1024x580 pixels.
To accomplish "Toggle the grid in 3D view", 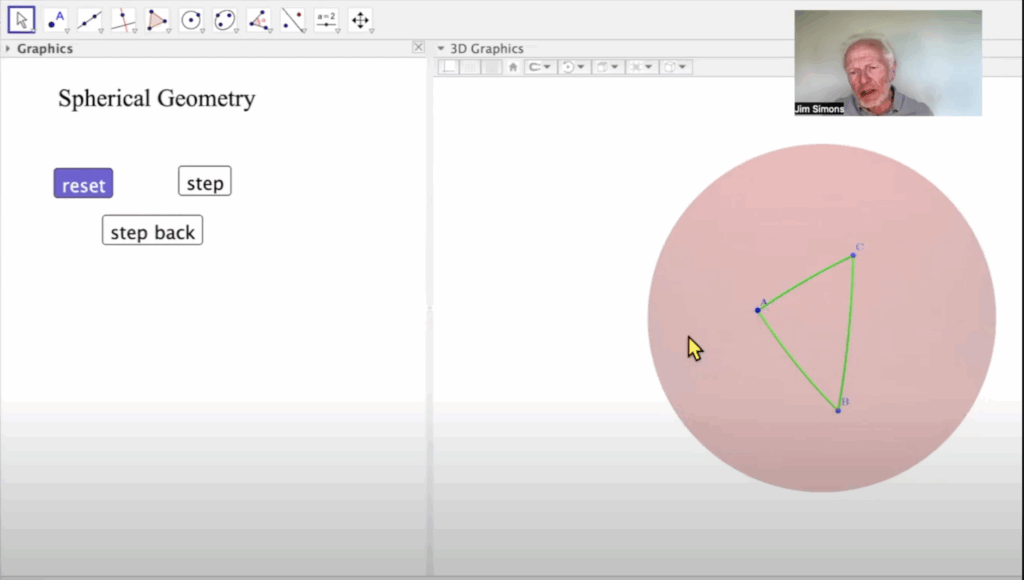I will (x=471, y=67).
